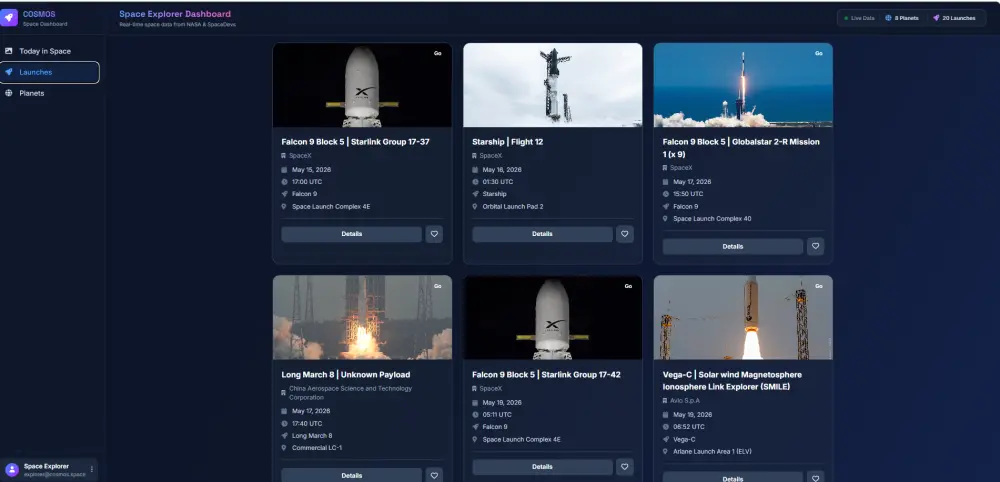Open user menu three-dots icon
The width and height of the screenshot is (1000, 482).
92,469
